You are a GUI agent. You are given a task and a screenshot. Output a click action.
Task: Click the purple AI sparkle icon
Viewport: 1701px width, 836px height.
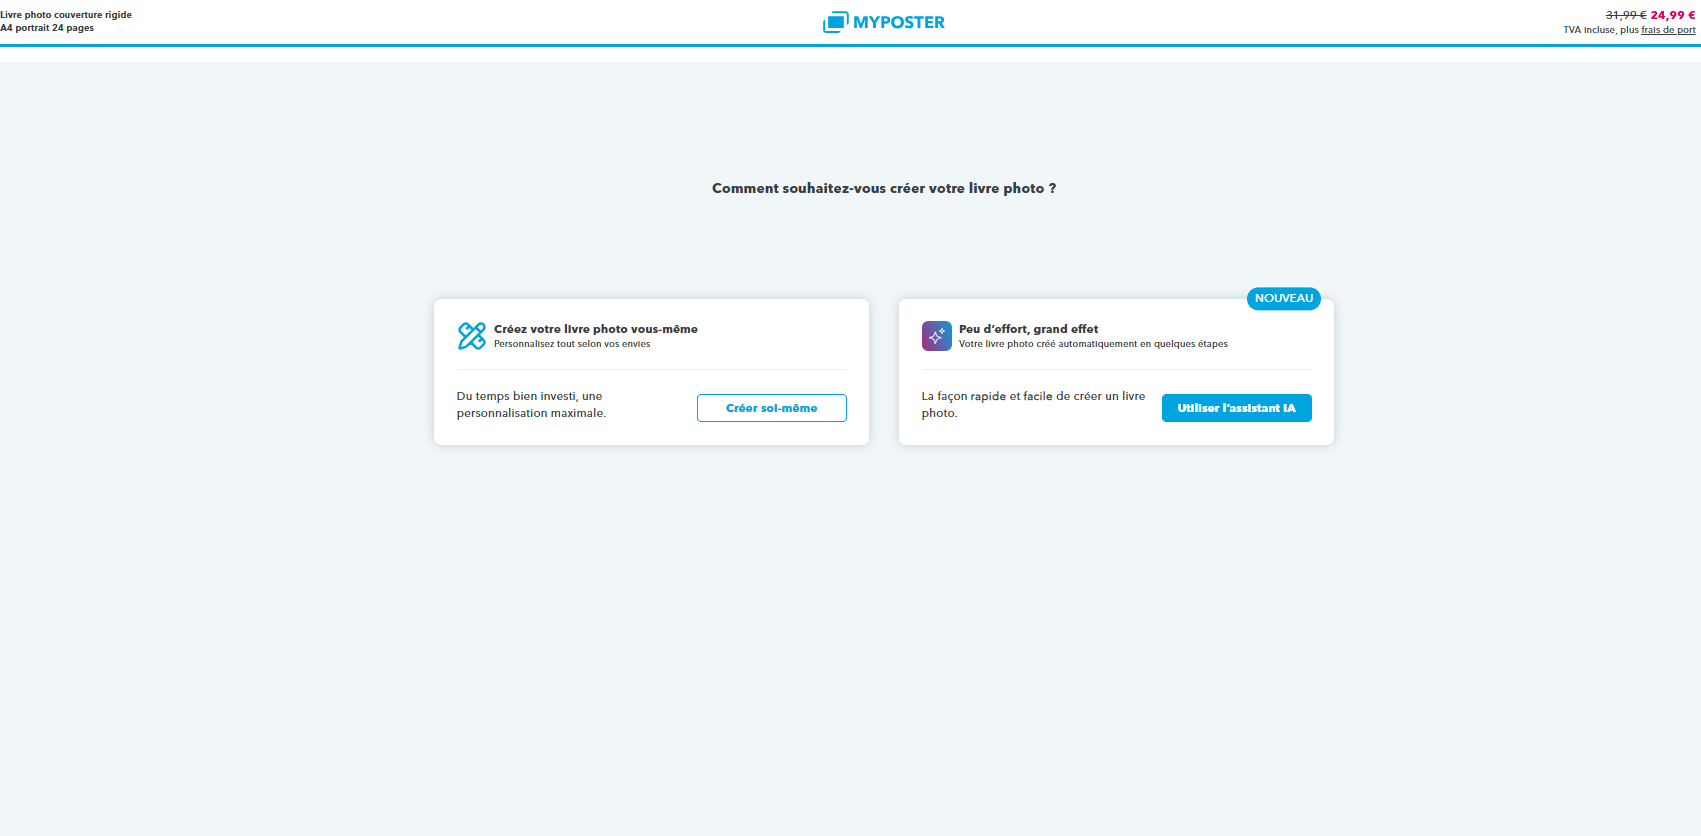pos(936,336)
